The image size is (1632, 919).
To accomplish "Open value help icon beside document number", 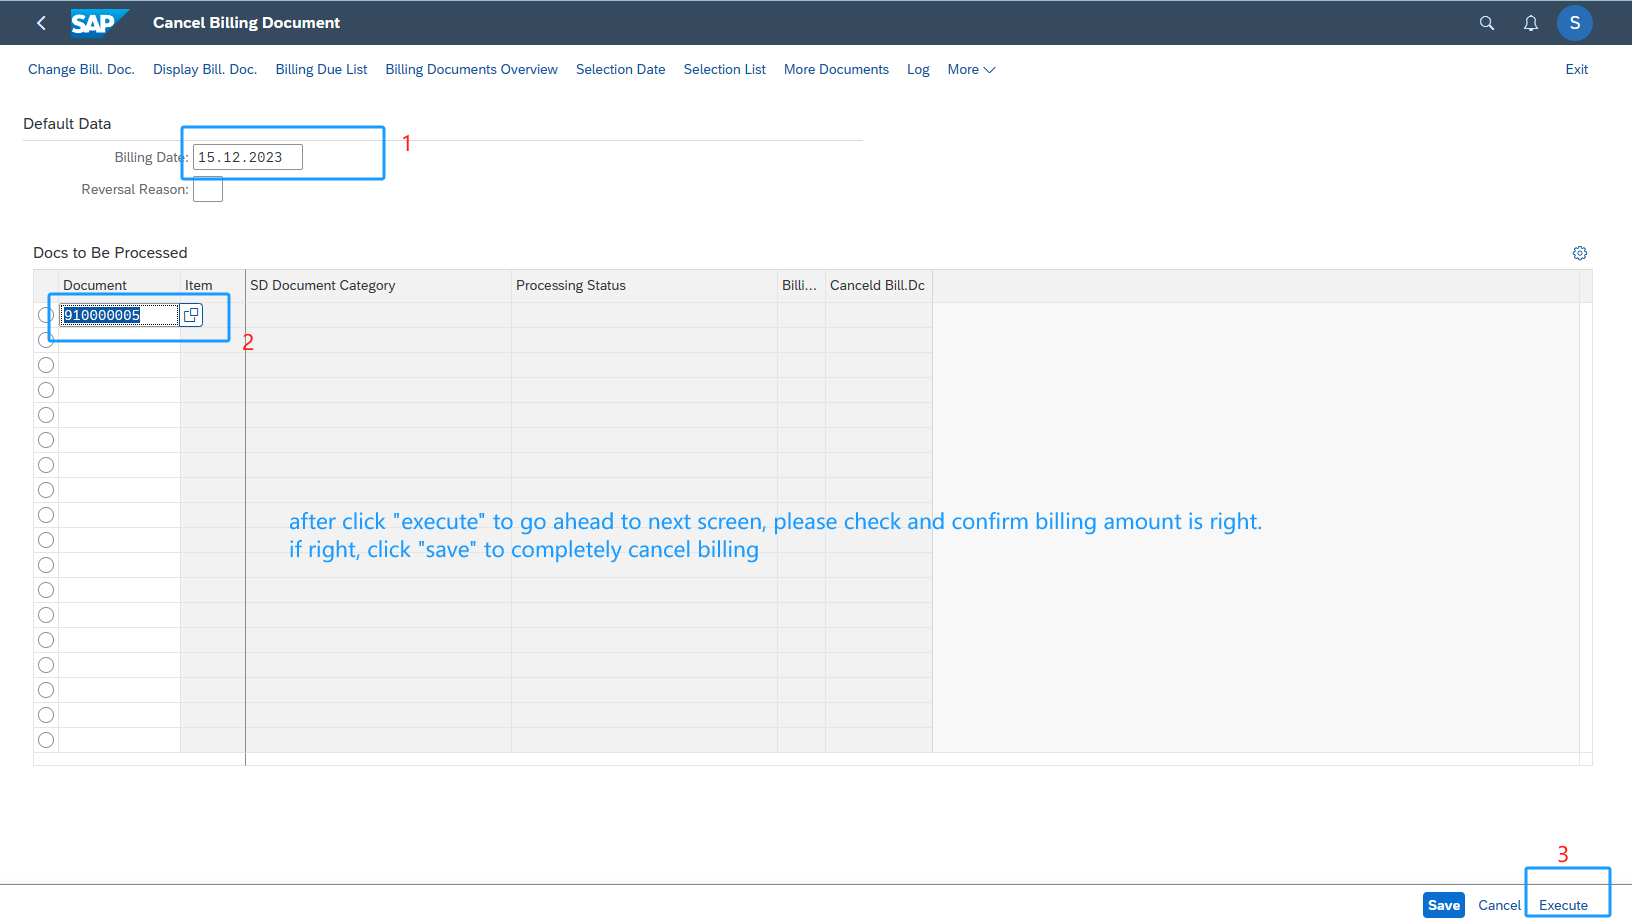I will [191, 315].
